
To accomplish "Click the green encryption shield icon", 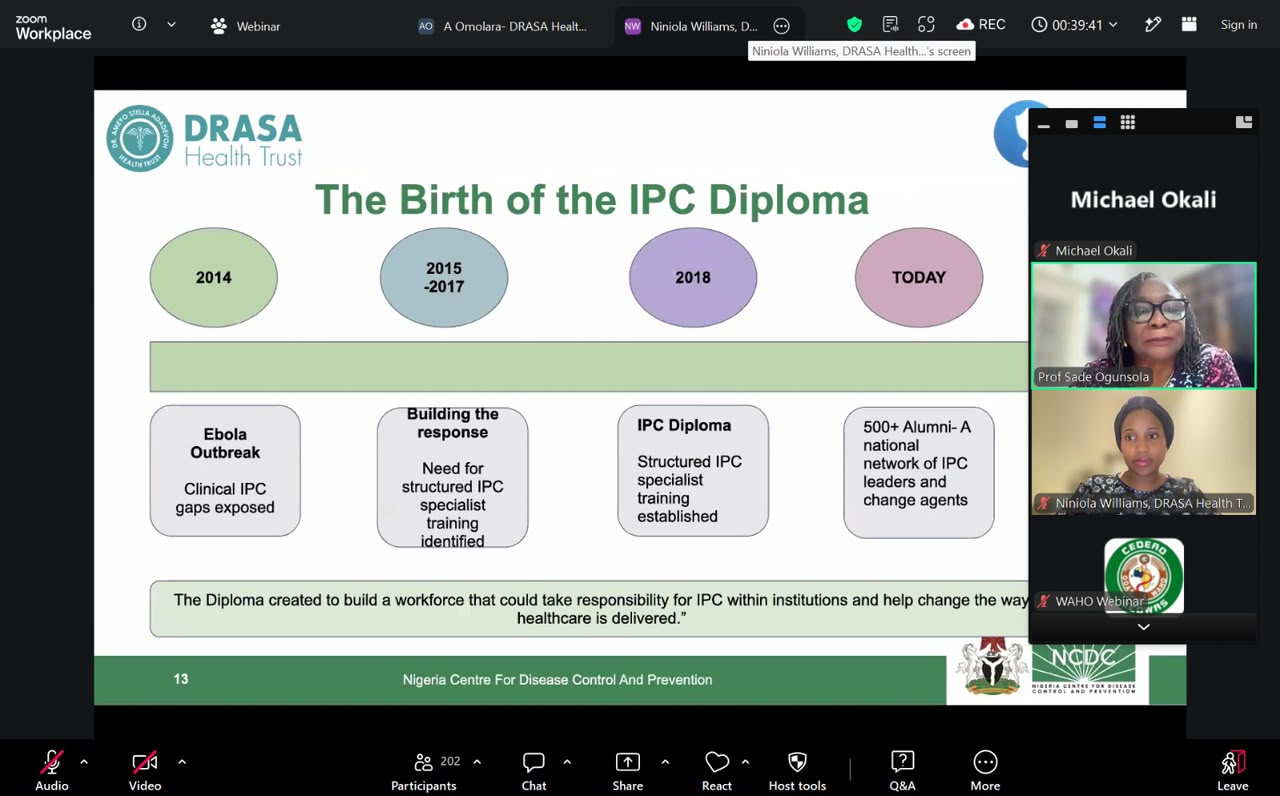I will click(854, 25).
